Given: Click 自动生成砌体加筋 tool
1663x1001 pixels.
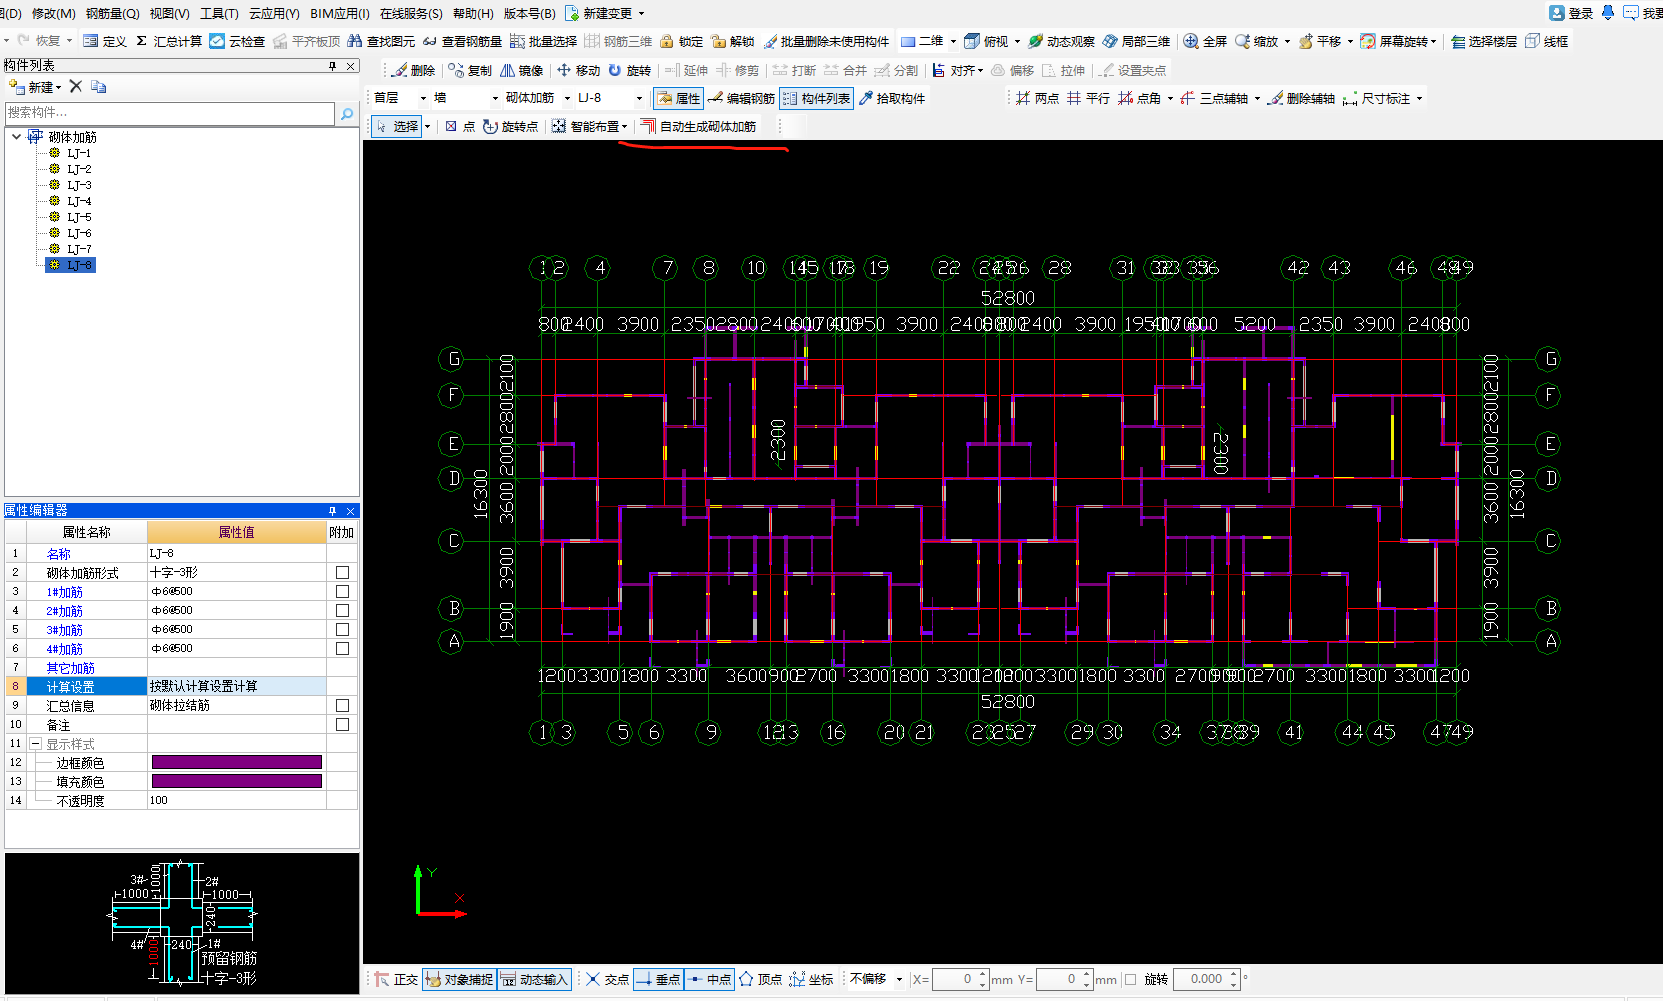Looking at the screenshot, I should [x=698, y=126].
